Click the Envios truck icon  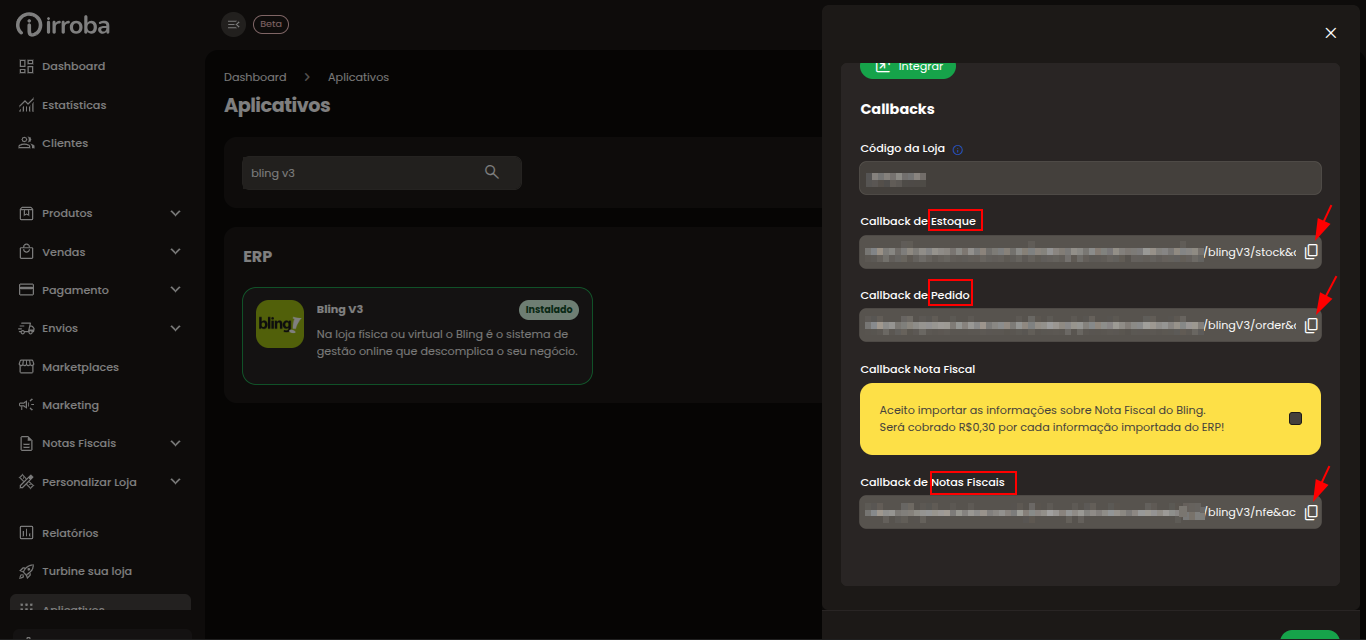click(x=27, y=328)
